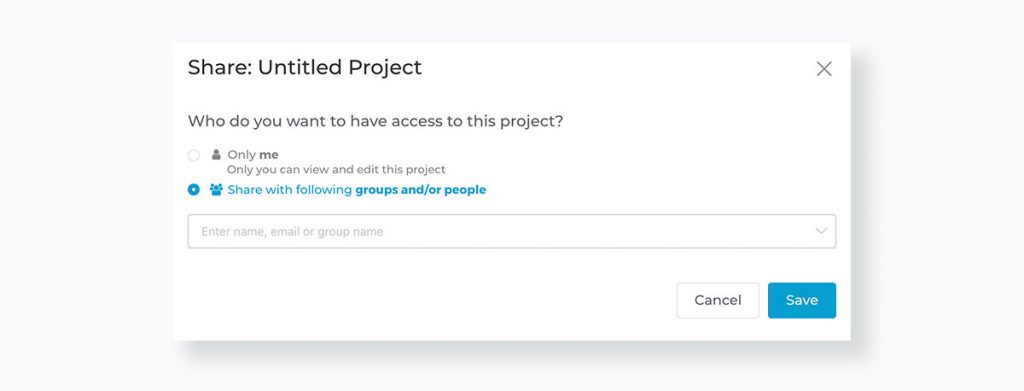Select the Only me radio button
This screenshot has width=1024, height=391.
pyautogui.click(x=193, y=155)
